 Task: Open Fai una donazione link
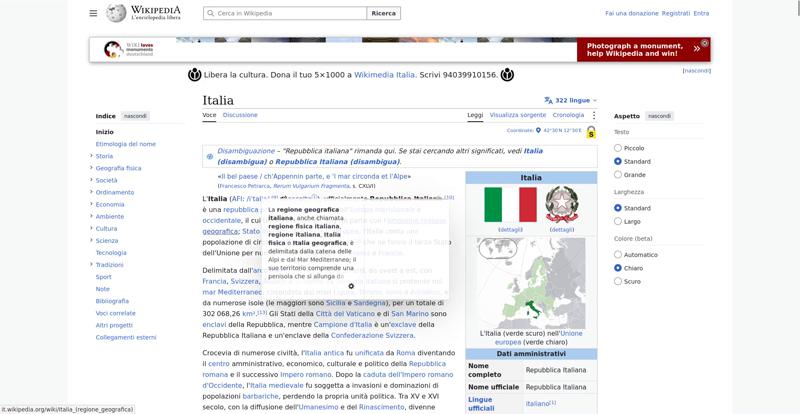632,13
